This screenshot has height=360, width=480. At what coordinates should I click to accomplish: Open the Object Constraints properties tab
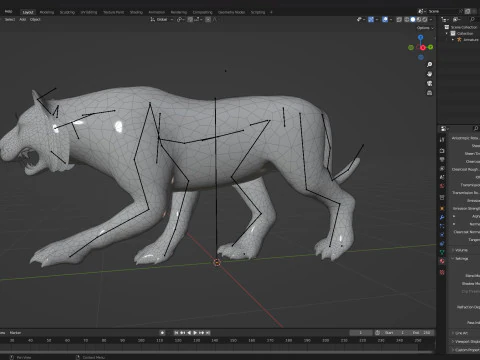click(442, 243)
